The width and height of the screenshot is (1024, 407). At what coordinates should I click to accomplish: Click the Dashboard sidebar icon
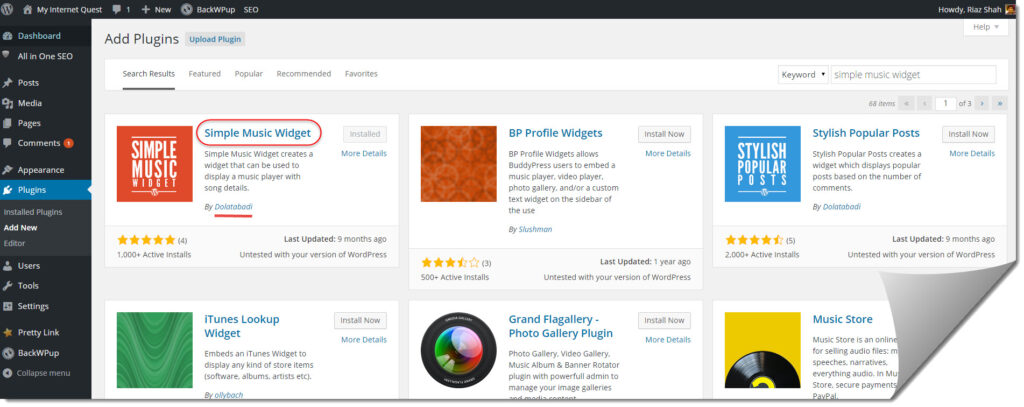(x=7, y=36)
